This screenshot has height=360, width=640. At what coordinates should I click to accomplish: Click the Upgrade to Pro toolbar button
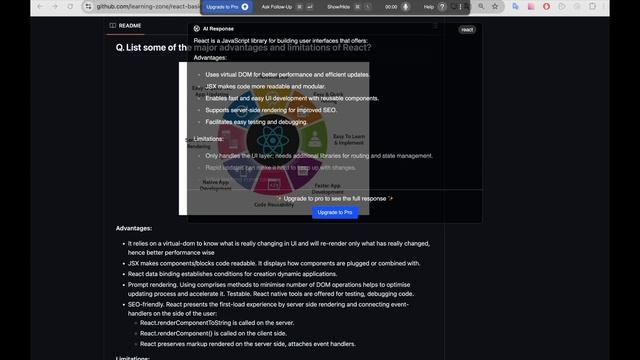(227, 7)
